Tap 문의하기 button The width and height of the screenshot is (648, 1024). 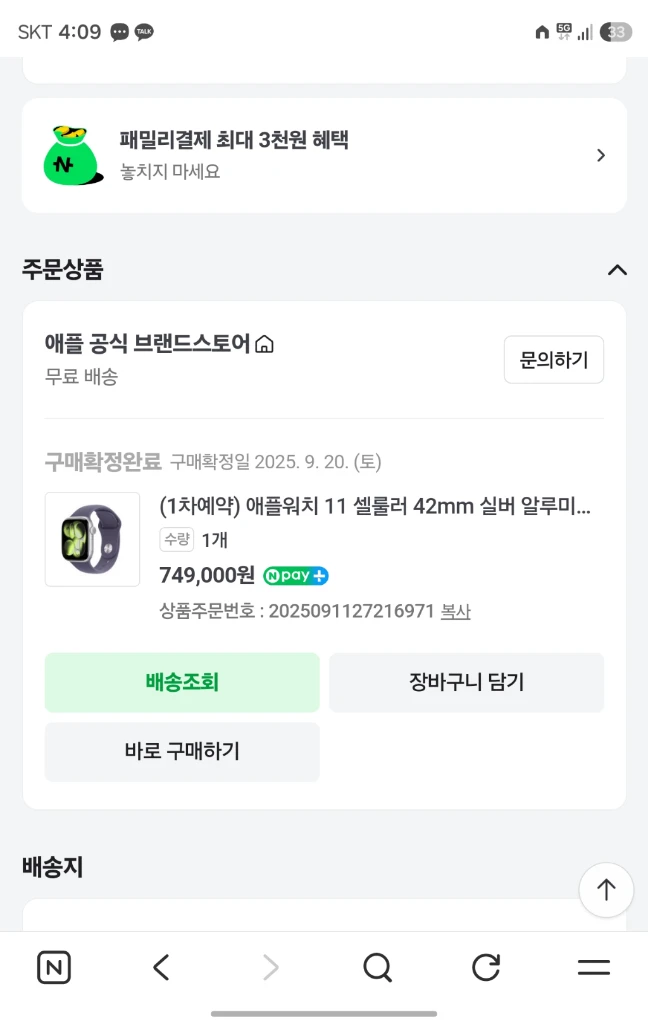pos(554,359)
